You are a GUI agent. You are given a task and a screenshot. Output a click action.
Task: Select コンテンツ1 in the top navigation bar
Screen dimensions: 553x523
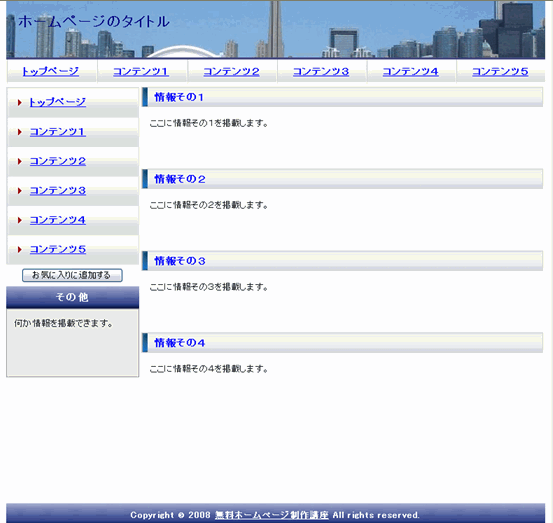click(x=141, y=72)
